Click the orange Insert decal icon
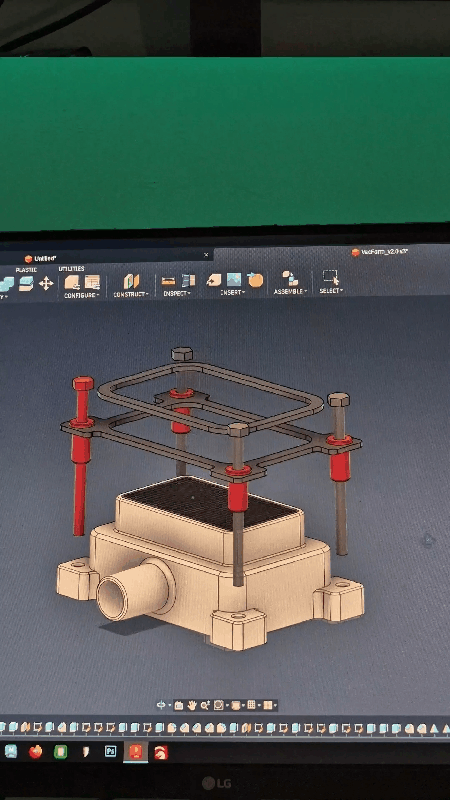450x800 pixels. click(255, 280)
